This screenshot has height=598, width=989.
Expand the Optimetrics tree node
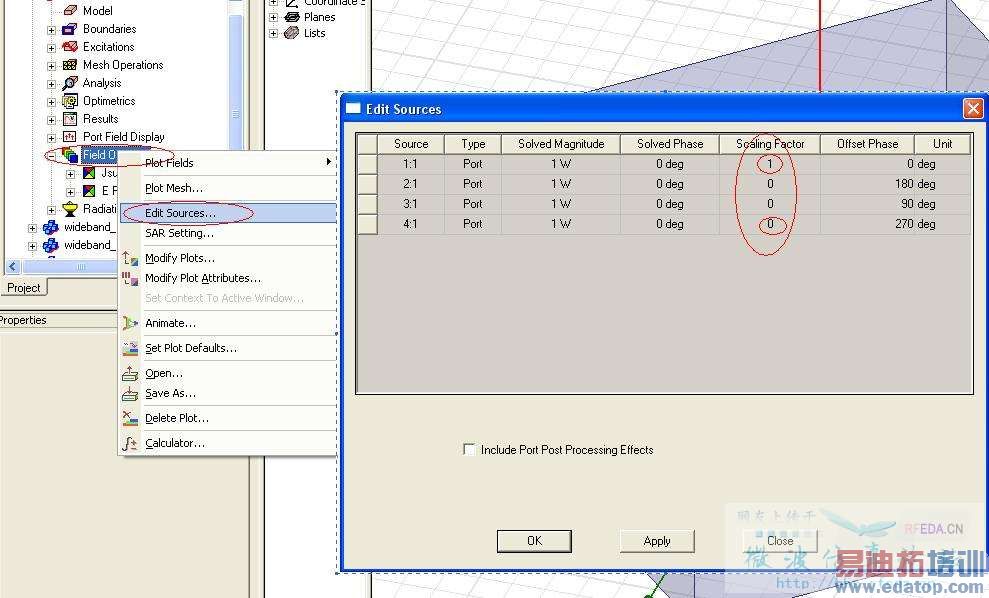tap(51, 102)
